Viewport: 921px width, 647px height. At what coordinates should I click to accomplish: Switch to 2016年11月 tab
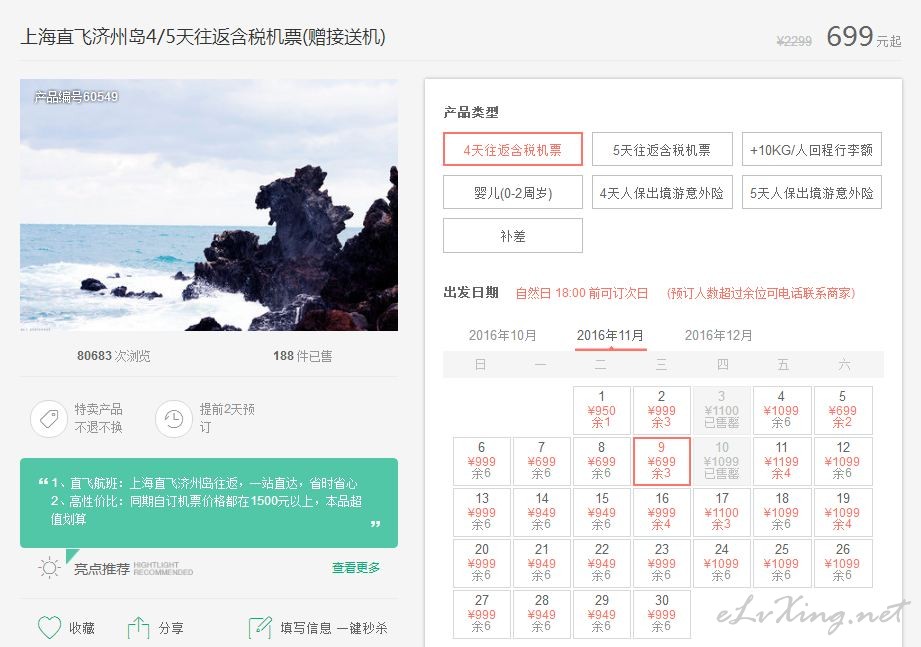tap(610, 335)
